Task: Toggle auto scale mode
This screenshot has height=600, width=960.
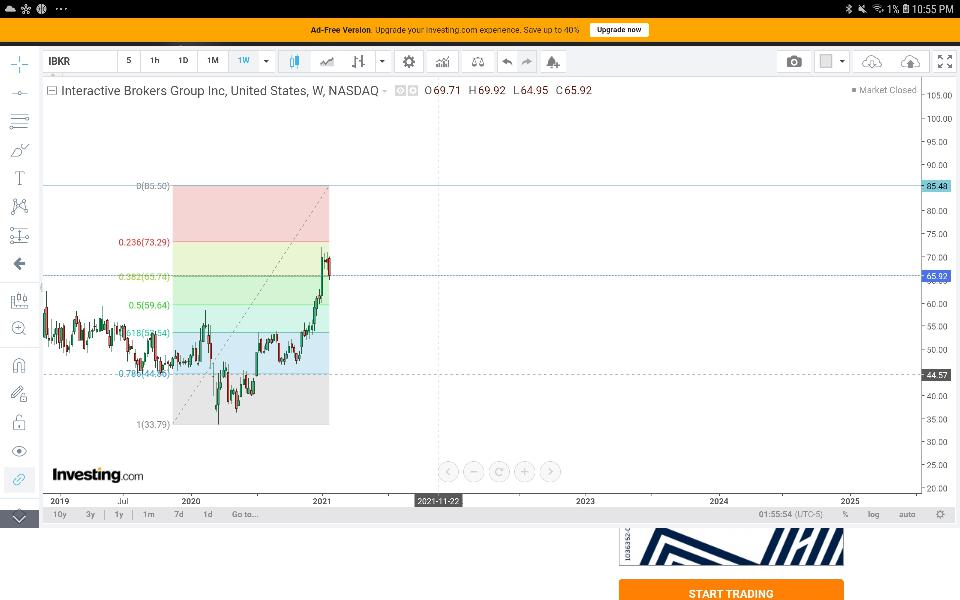Action: click(907, 514)
